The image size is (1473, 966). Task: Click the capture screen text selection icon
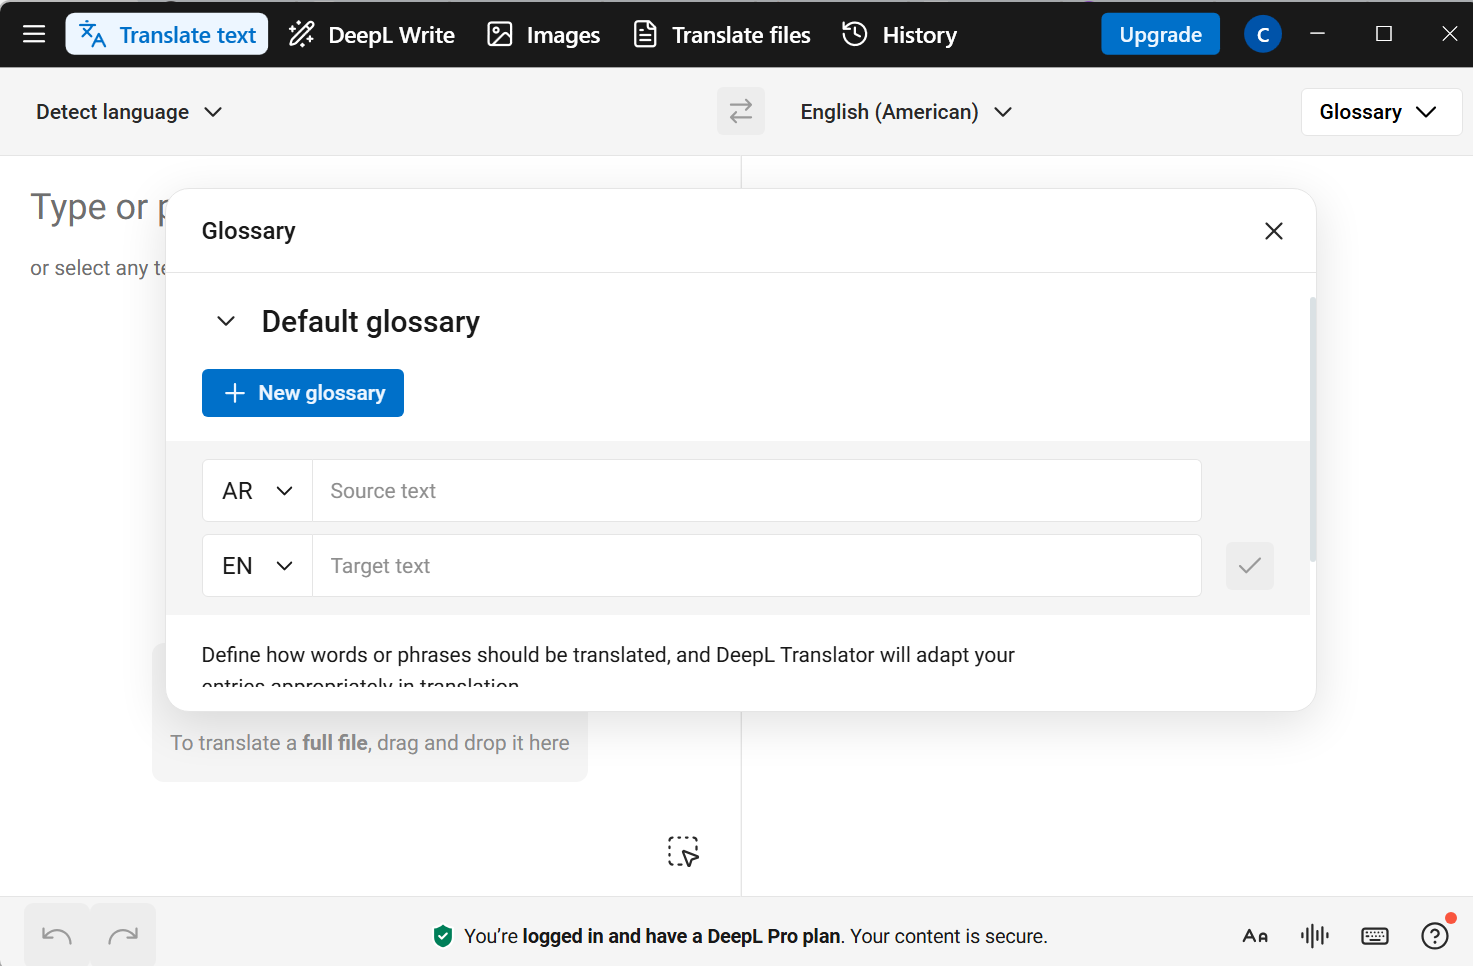(683, 851)
